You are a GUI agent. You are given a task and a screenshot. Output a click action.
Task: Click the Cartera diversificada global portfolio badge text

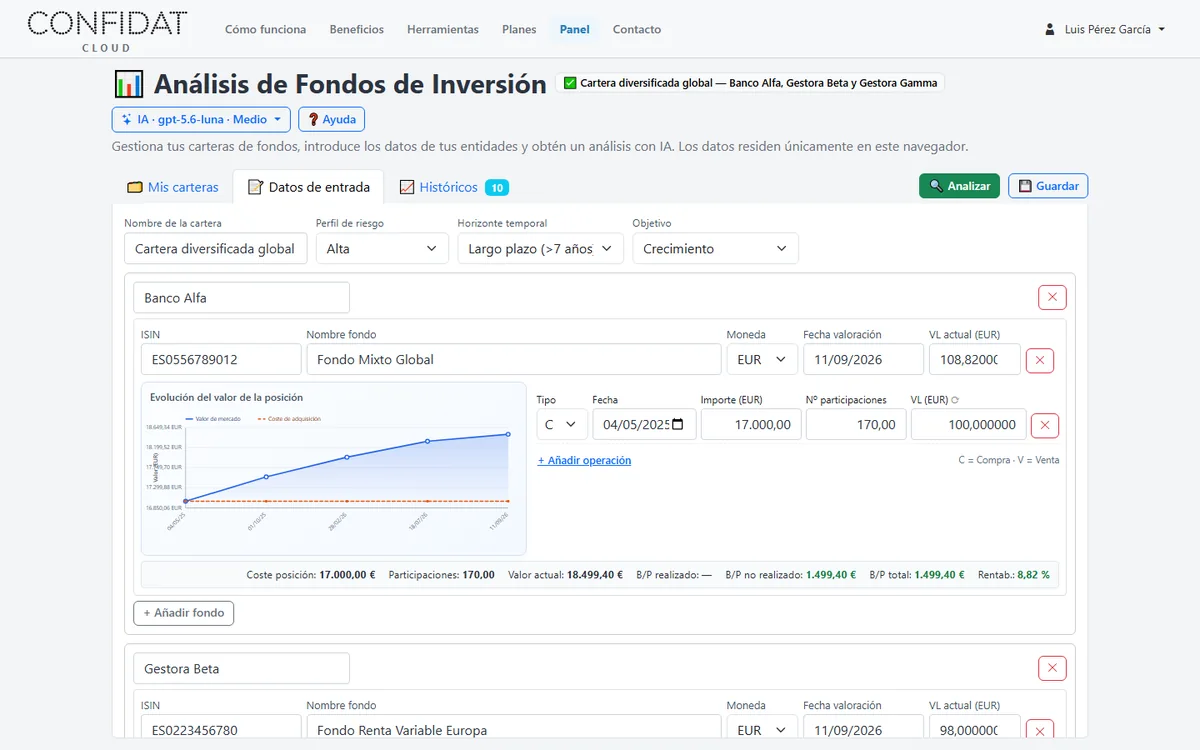[x=759, y=83]
